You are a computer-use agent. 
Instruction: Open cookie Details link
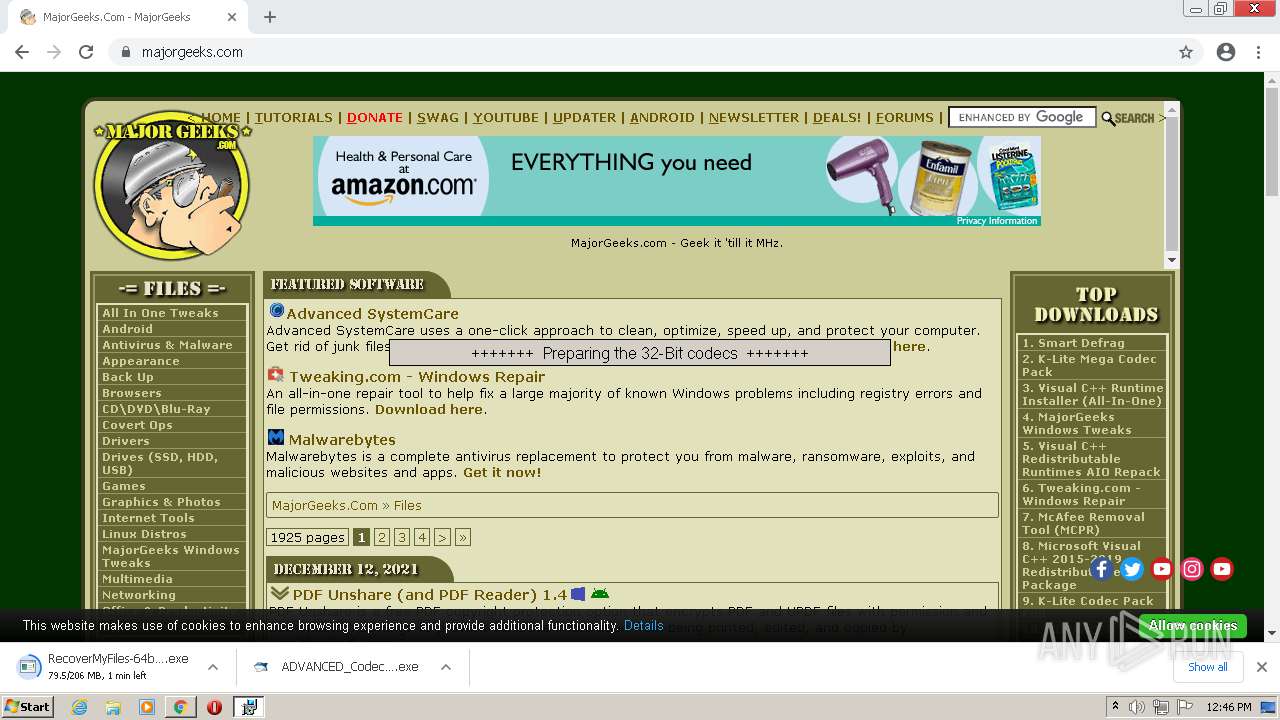point(643,625)
